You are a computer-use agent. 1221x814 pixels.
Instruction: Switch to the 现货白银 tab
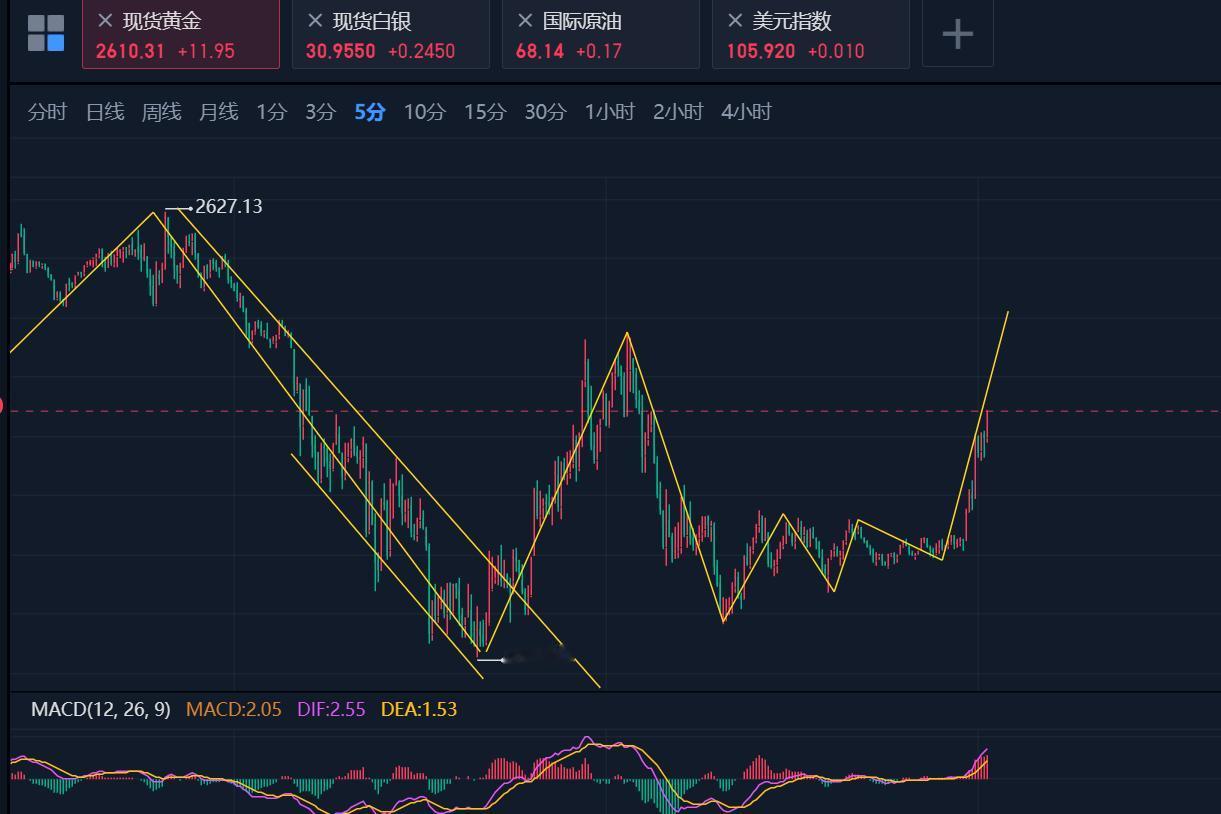390,34
